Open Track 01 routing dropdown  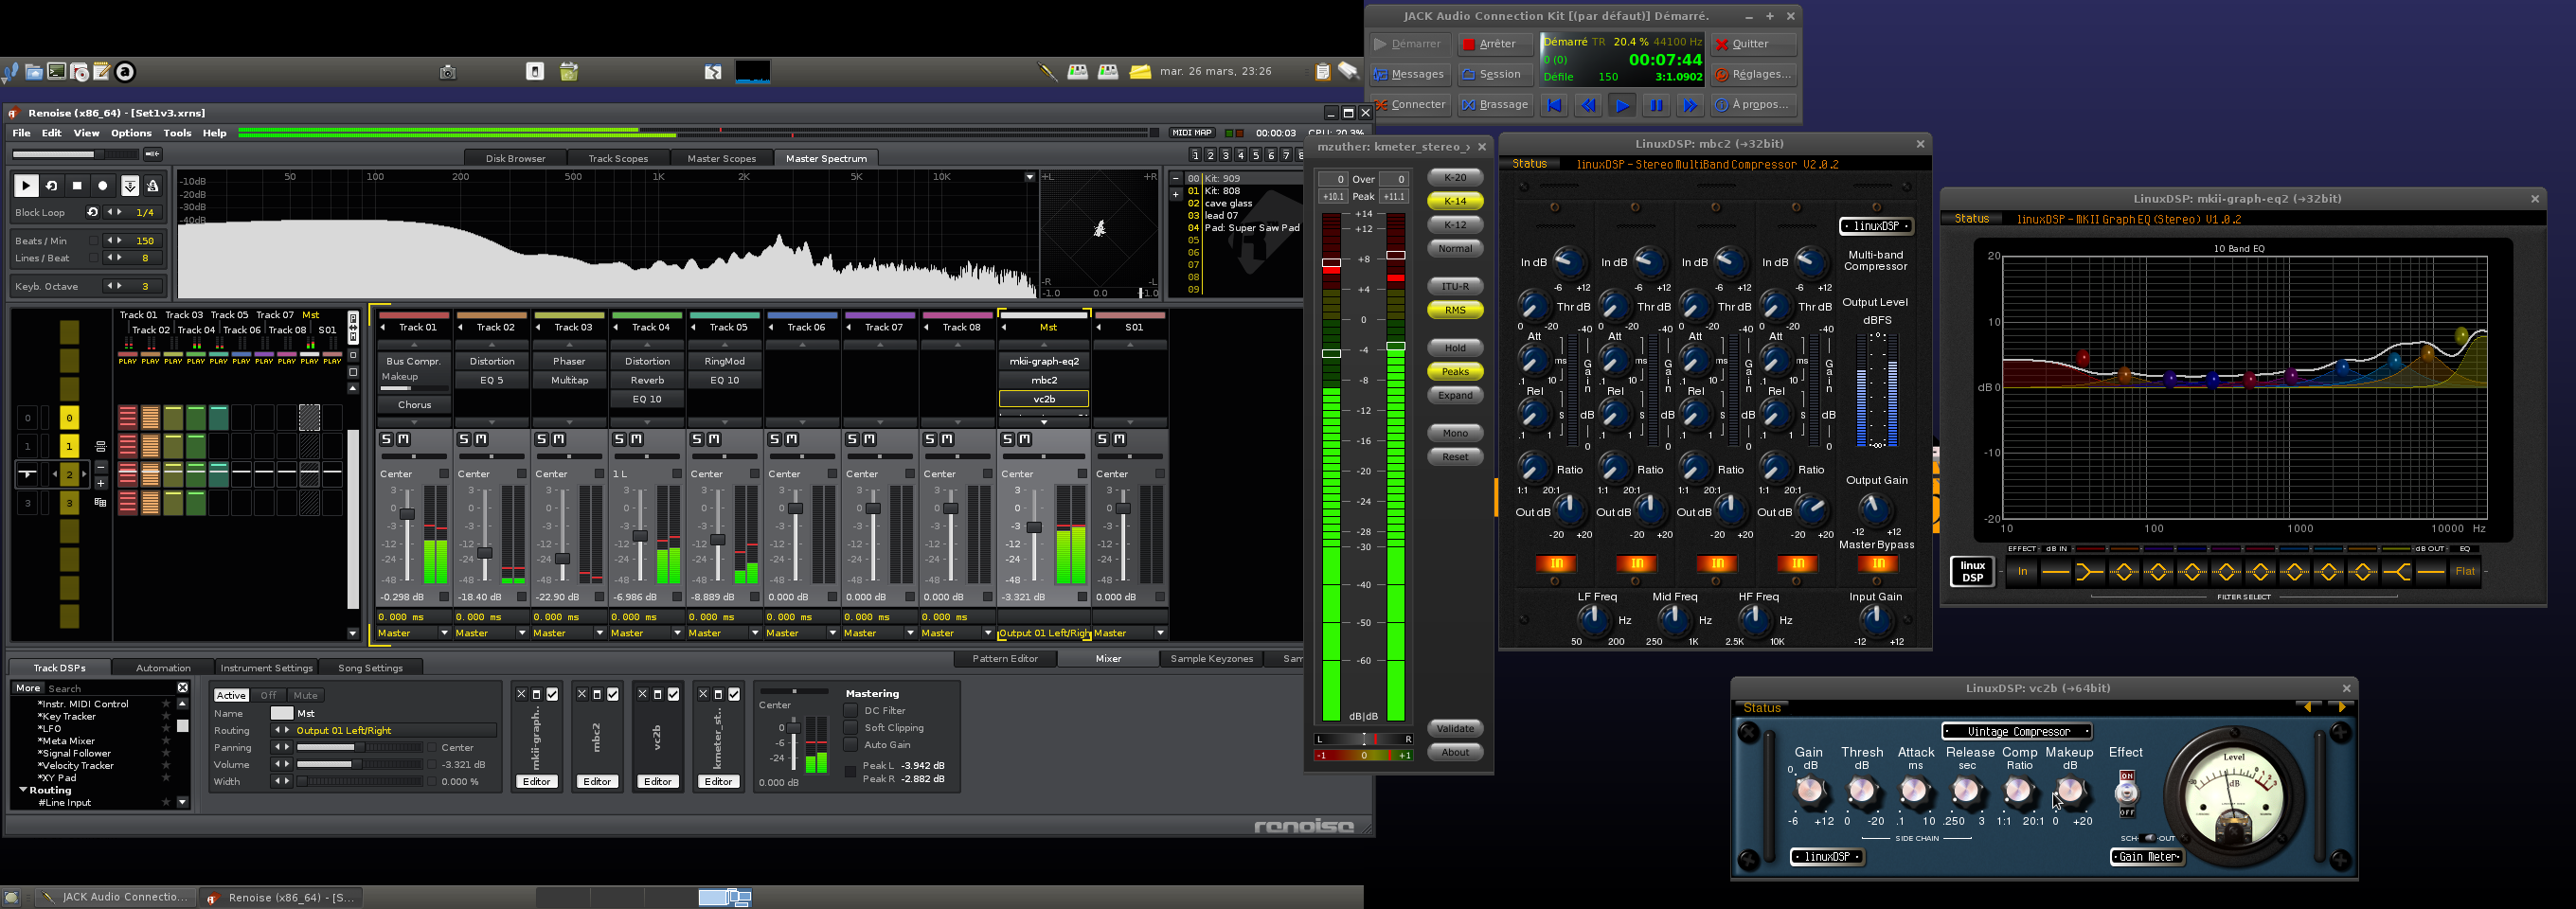(x=444, y=633)
